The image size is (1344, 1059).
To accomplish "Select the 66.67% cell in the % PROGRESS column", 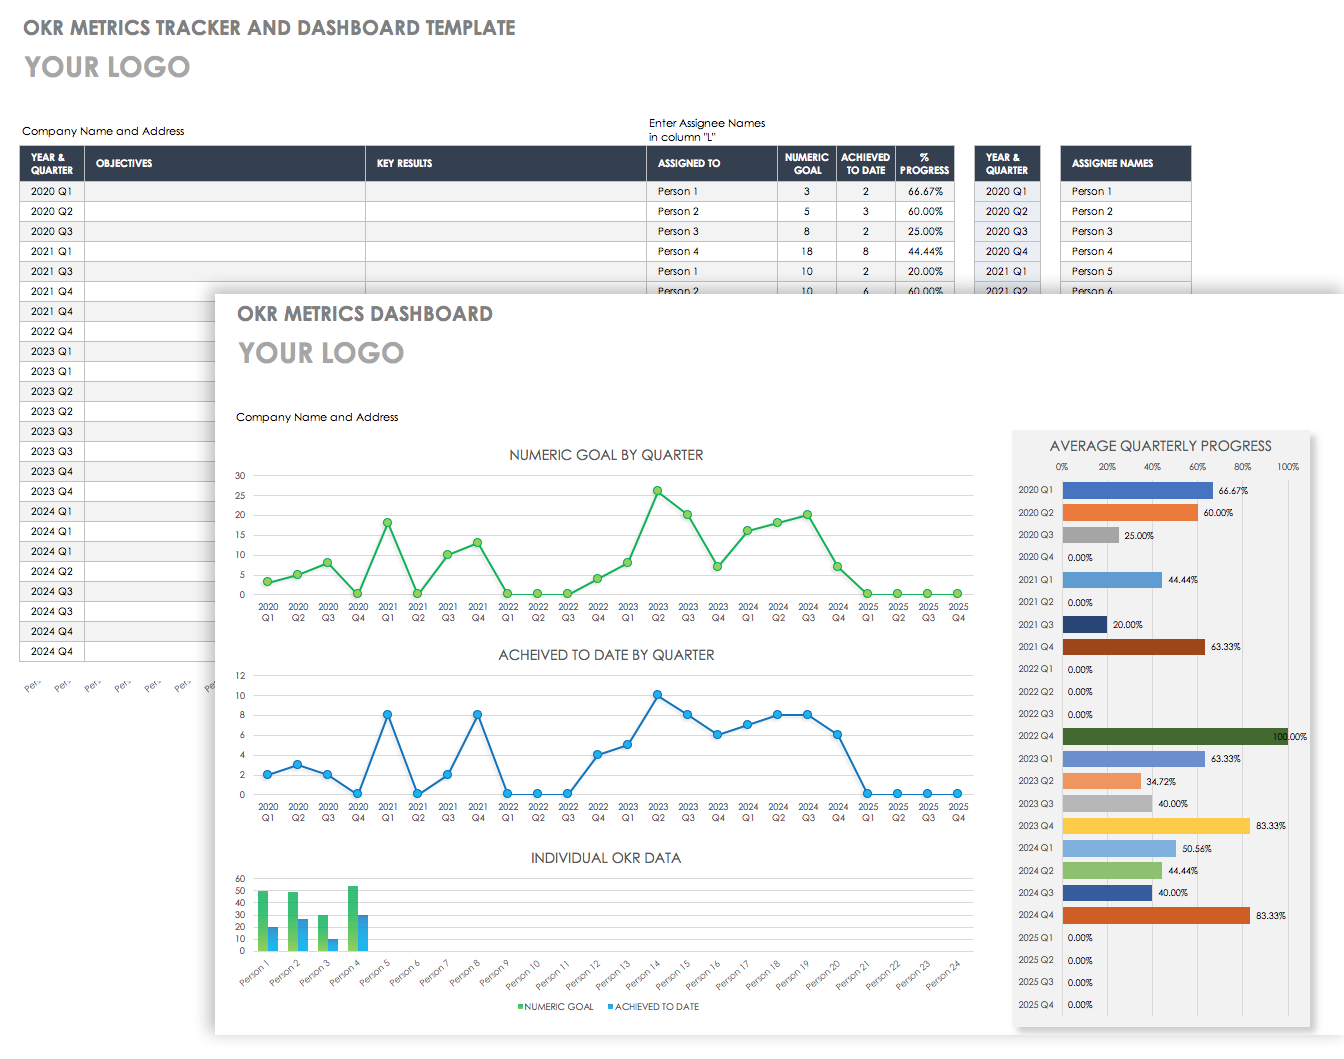I will 925,191.
